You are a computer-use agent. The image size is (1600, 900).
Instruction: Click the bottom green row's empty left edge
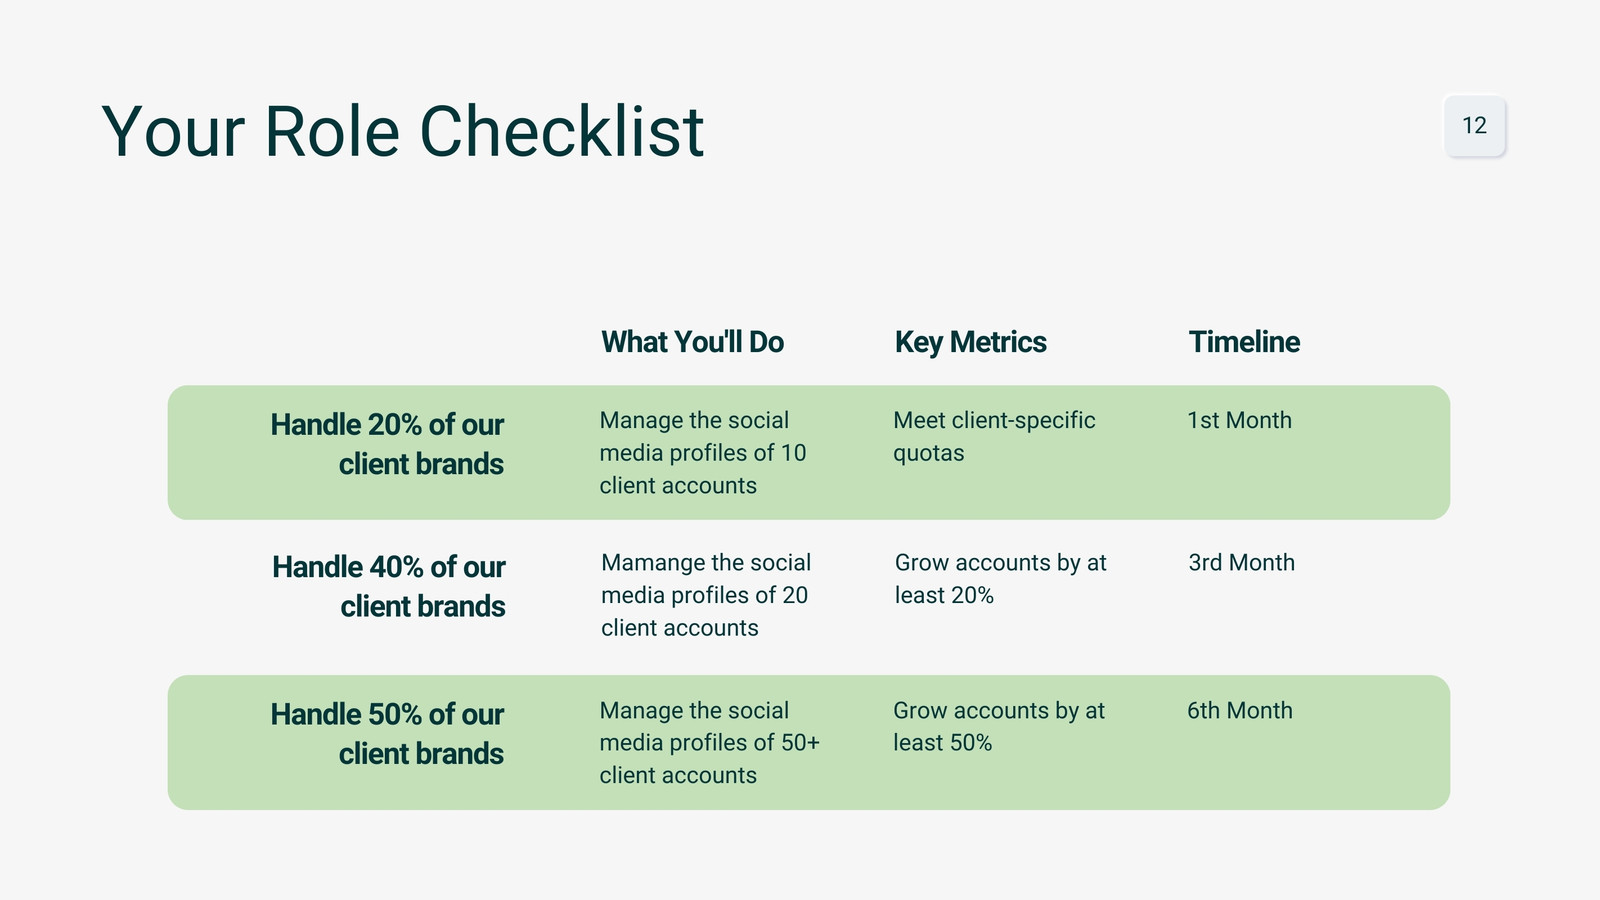pos(215,742)
